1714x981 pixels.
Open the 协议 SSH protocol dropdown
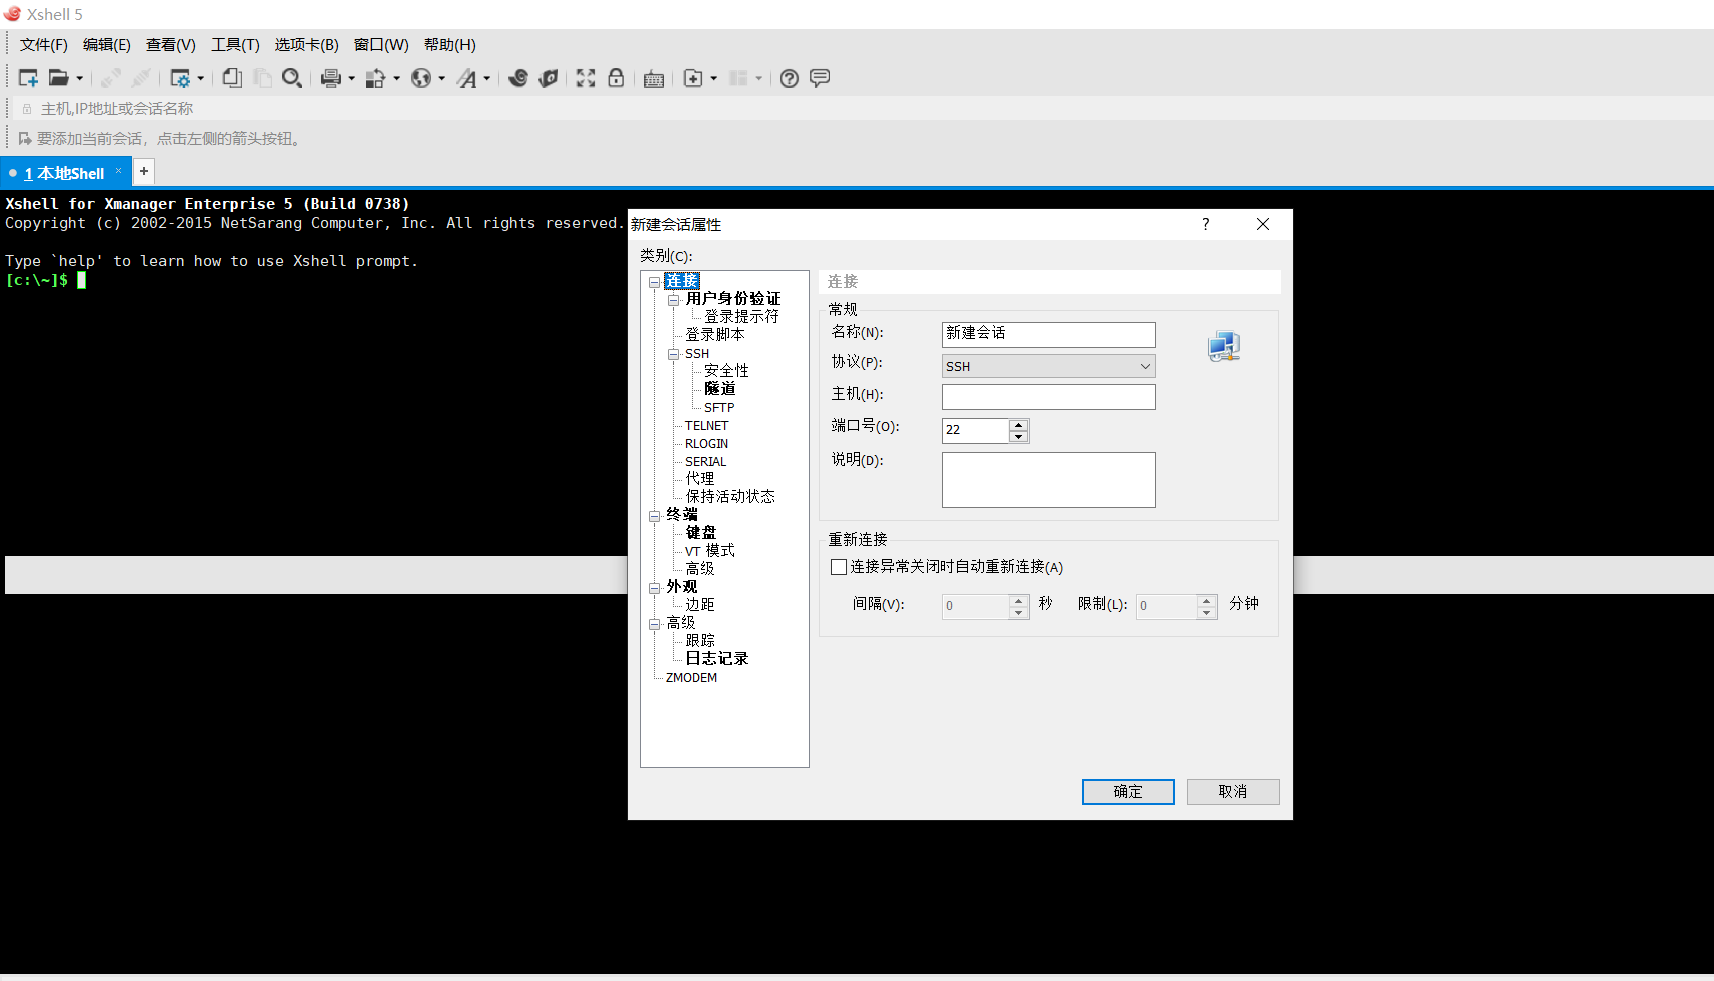(x=1048, y=366)
